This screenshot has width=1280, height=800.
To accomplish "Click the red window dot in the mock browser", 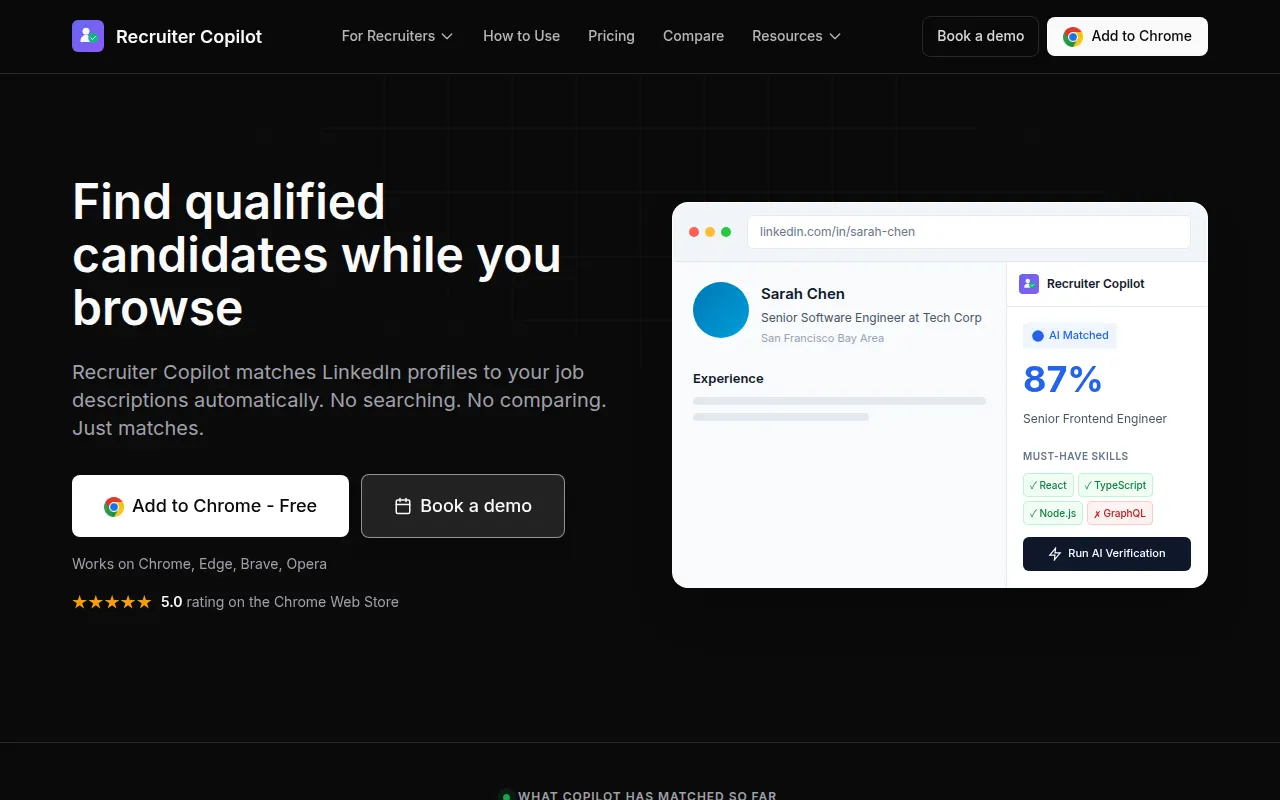I will point(694,232).
